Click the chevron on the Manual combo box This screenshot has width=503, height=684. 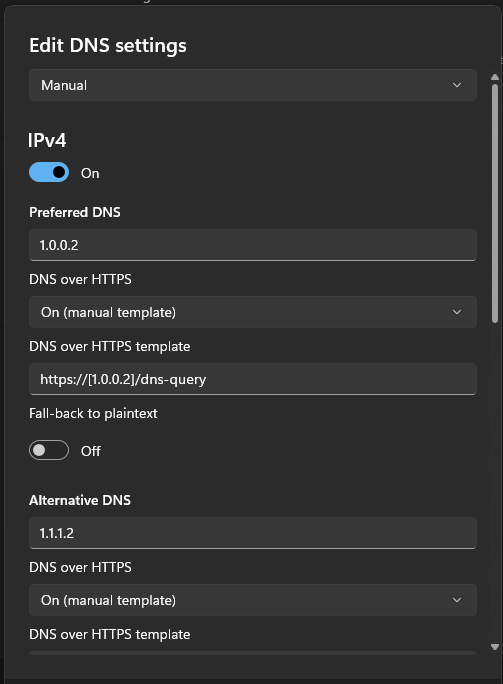click(x=457, y=85)
